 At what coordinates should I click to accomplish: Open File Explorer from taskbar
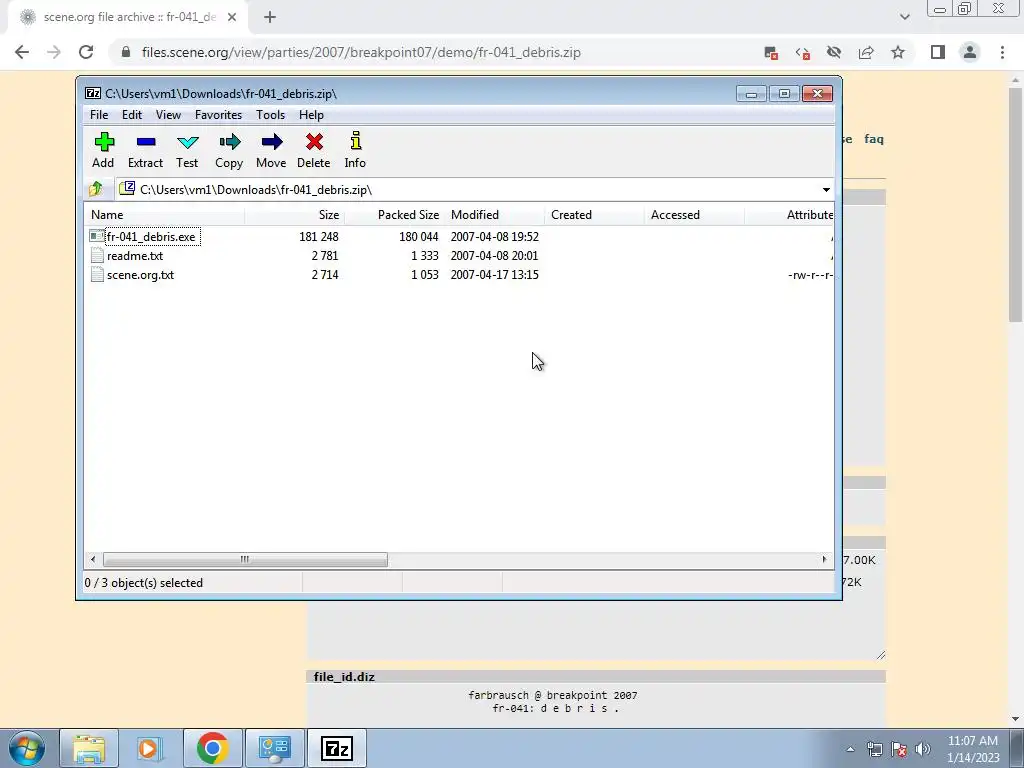[89, 748]
